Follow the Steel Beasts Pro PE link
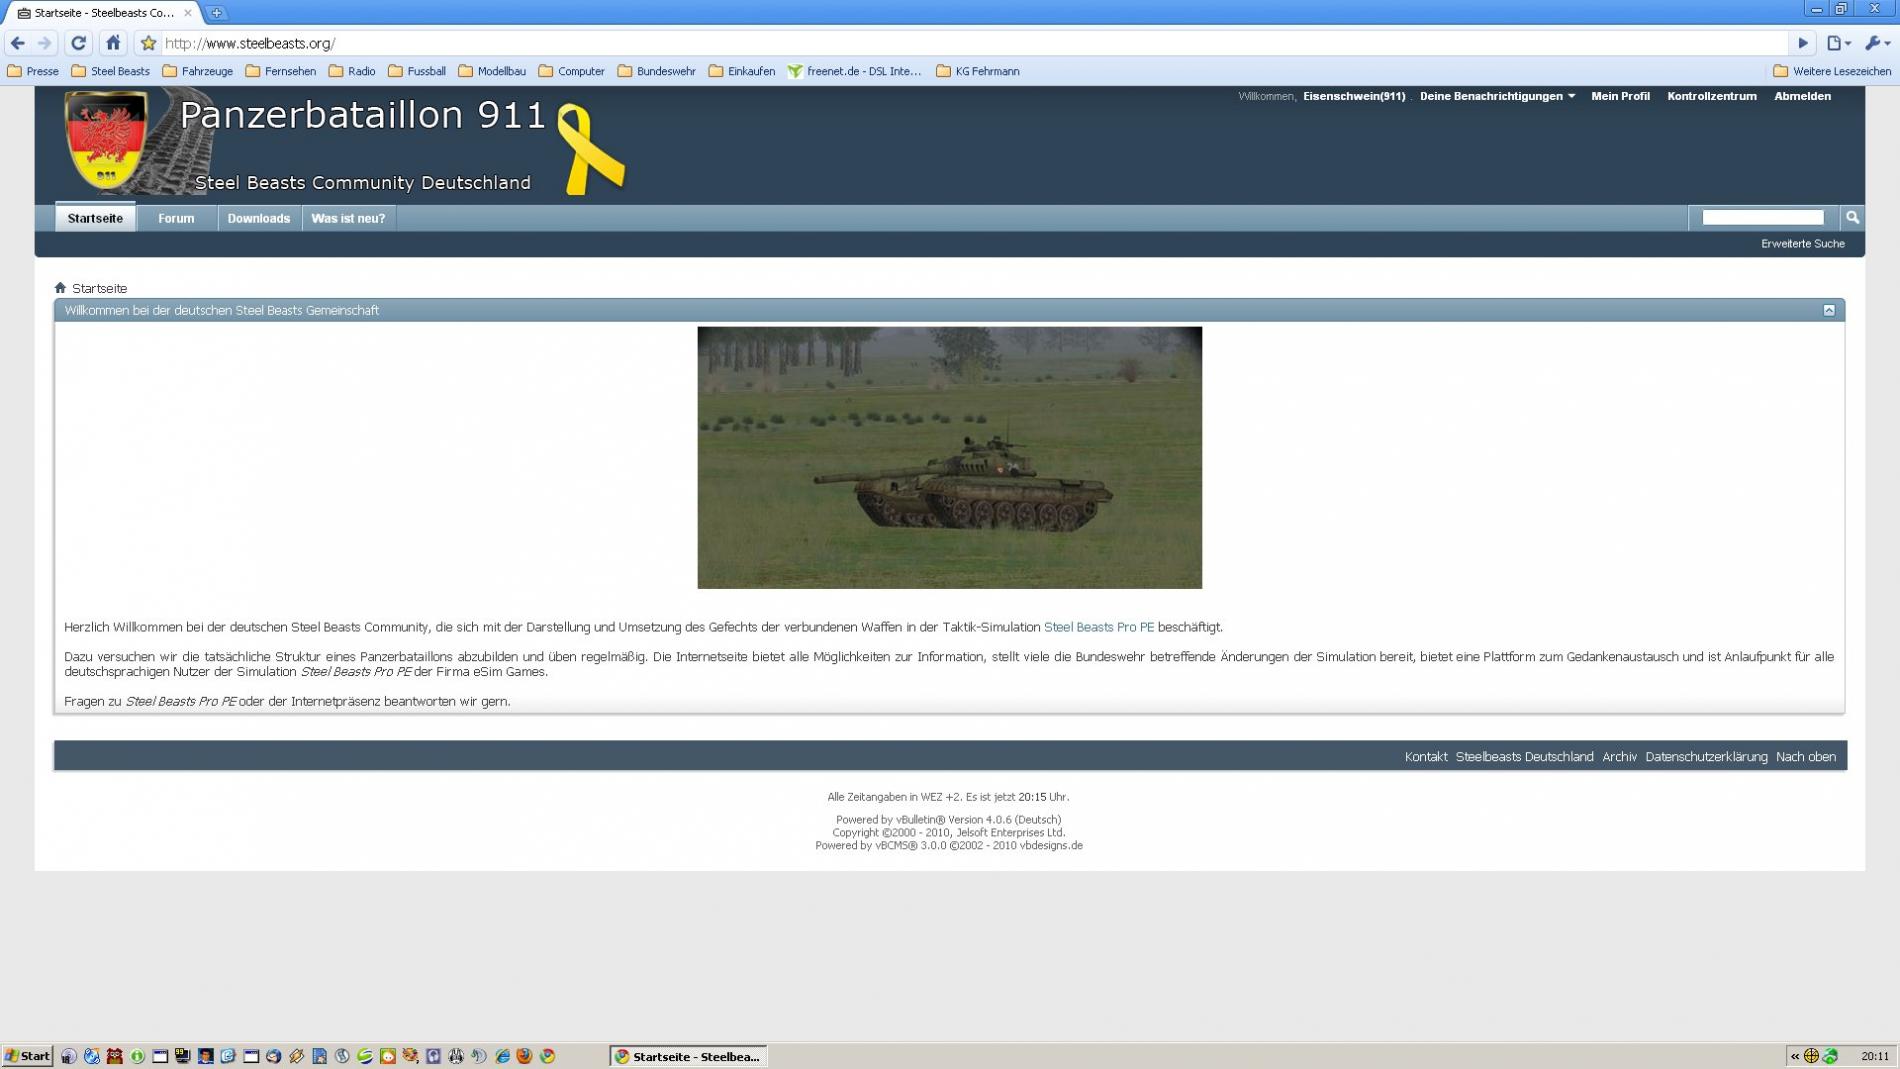The image size is (1900, 1069). coord(1098,627)
